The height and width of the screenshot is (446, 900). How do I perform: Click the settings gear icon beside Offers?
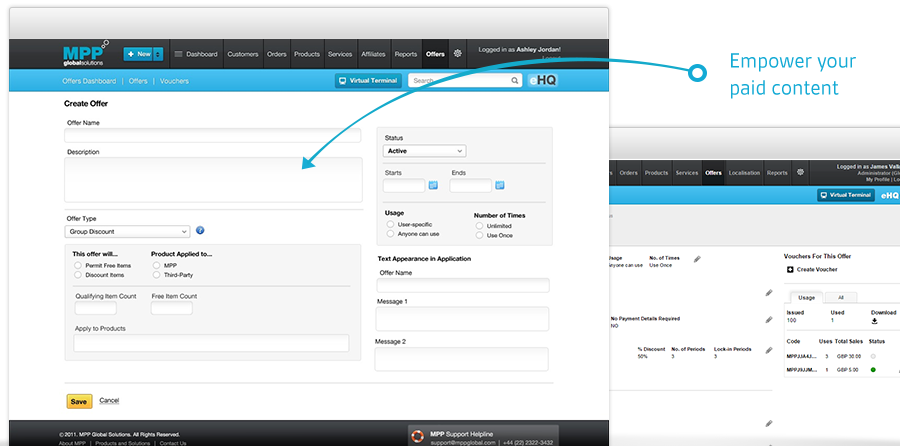pos(458,54)
